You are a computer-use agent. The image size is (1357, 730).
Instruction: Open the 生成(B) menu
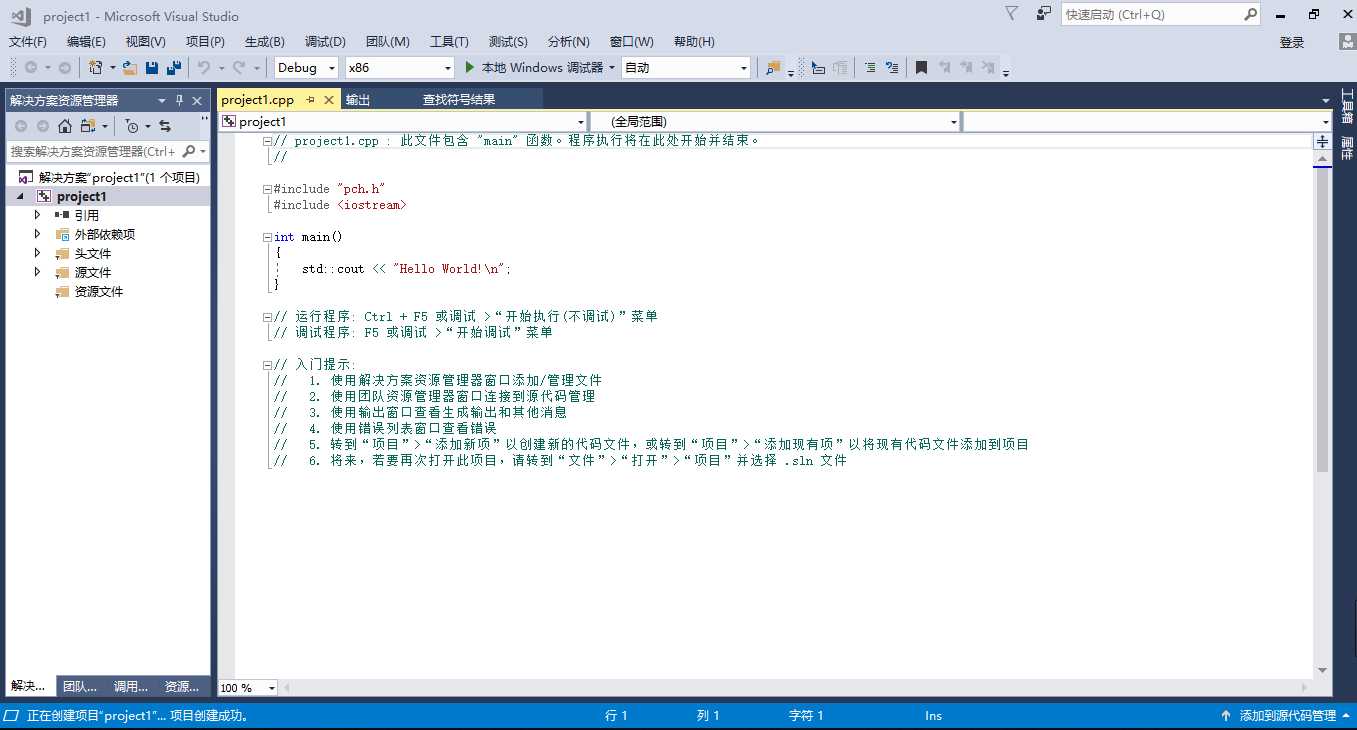[x=265, y=42]
